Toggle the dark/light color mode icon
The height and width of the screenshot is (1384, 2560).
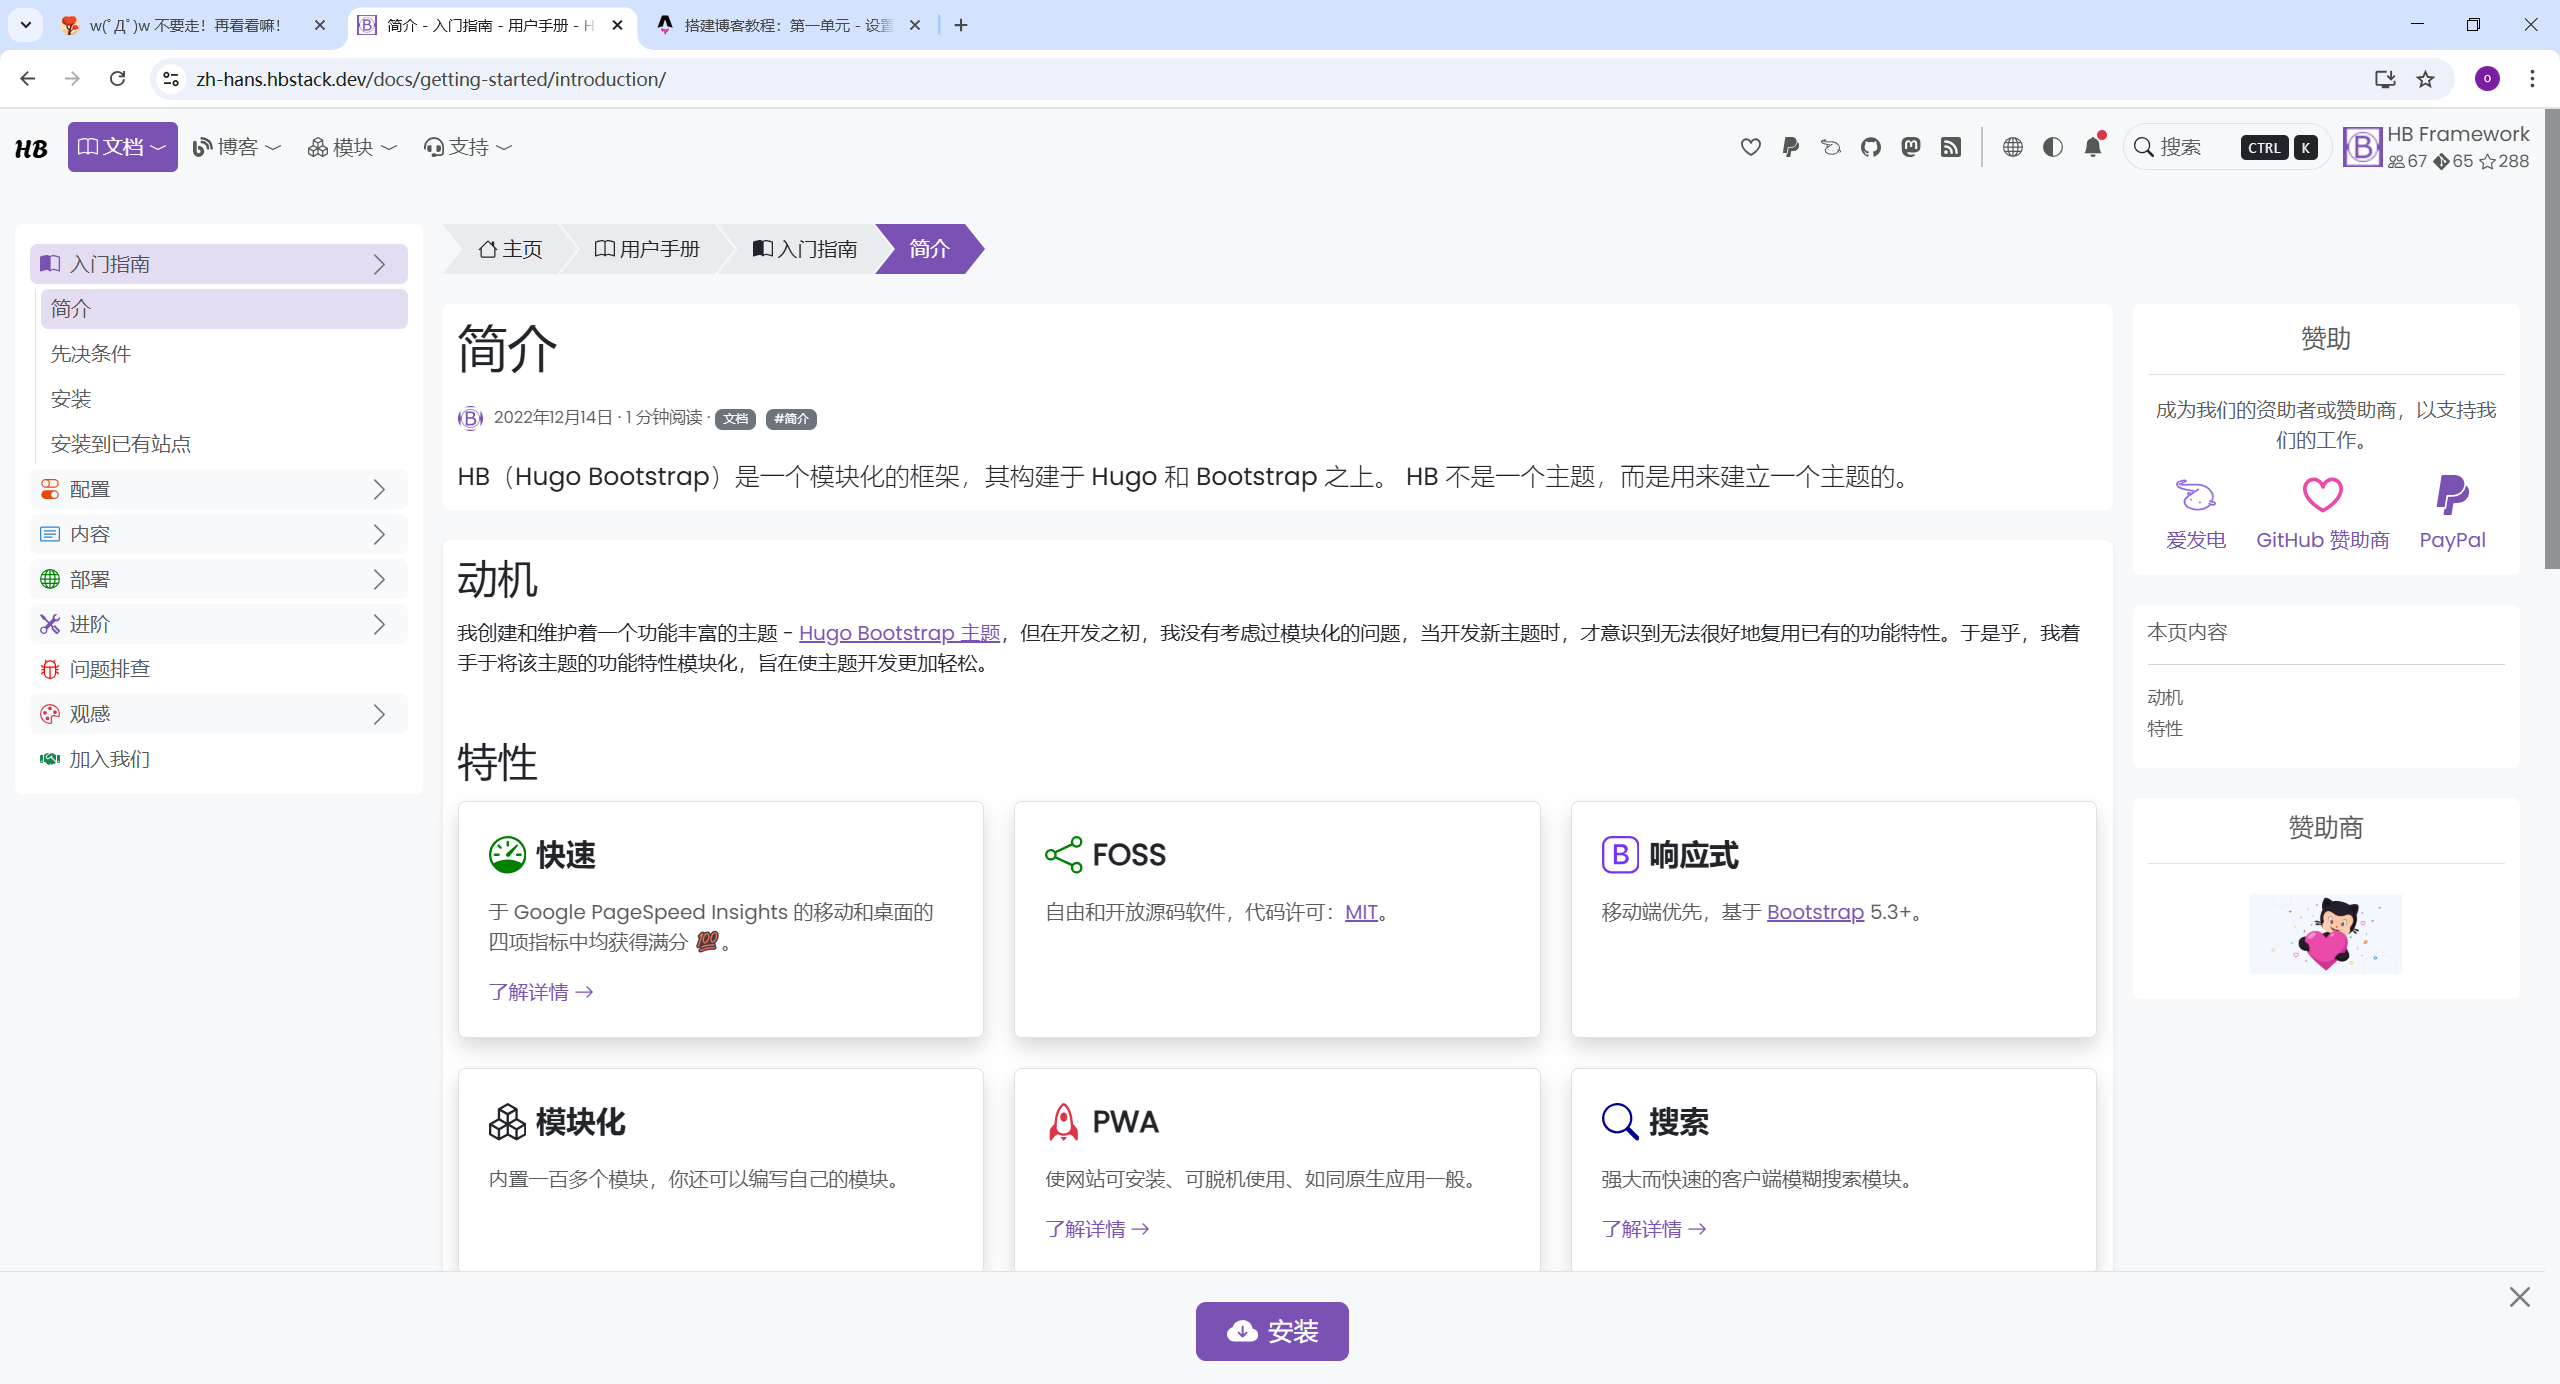[x=2052, y=147]
